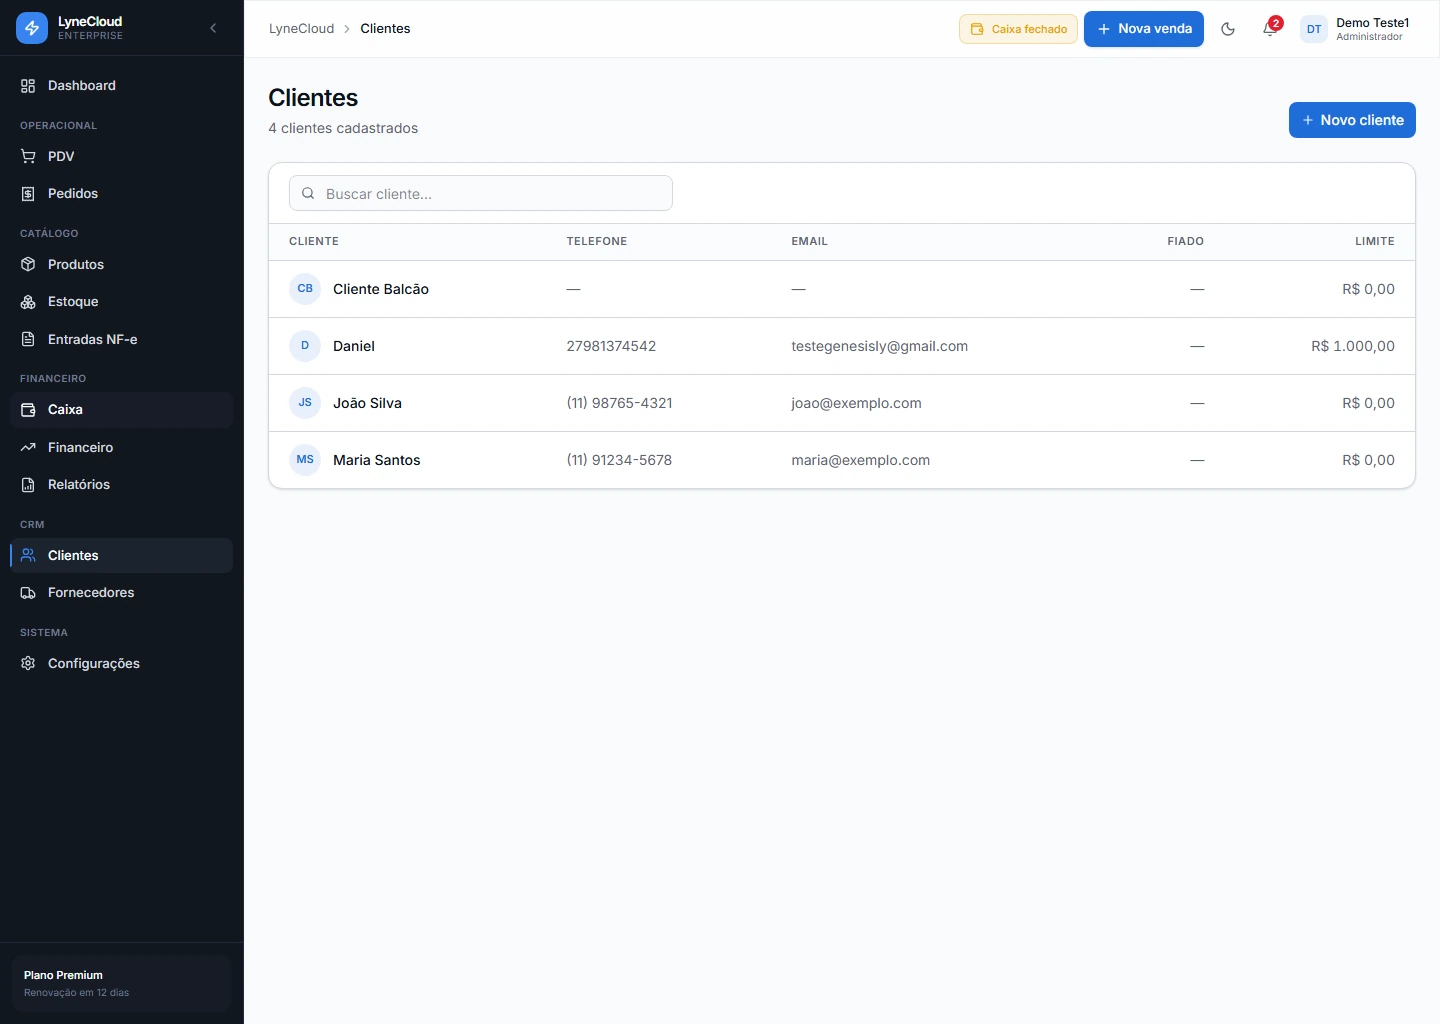Screen dimensions: 1440x1024
Task: Go to Pedidos in the sidebar
Action: click(x=121, y=194)
